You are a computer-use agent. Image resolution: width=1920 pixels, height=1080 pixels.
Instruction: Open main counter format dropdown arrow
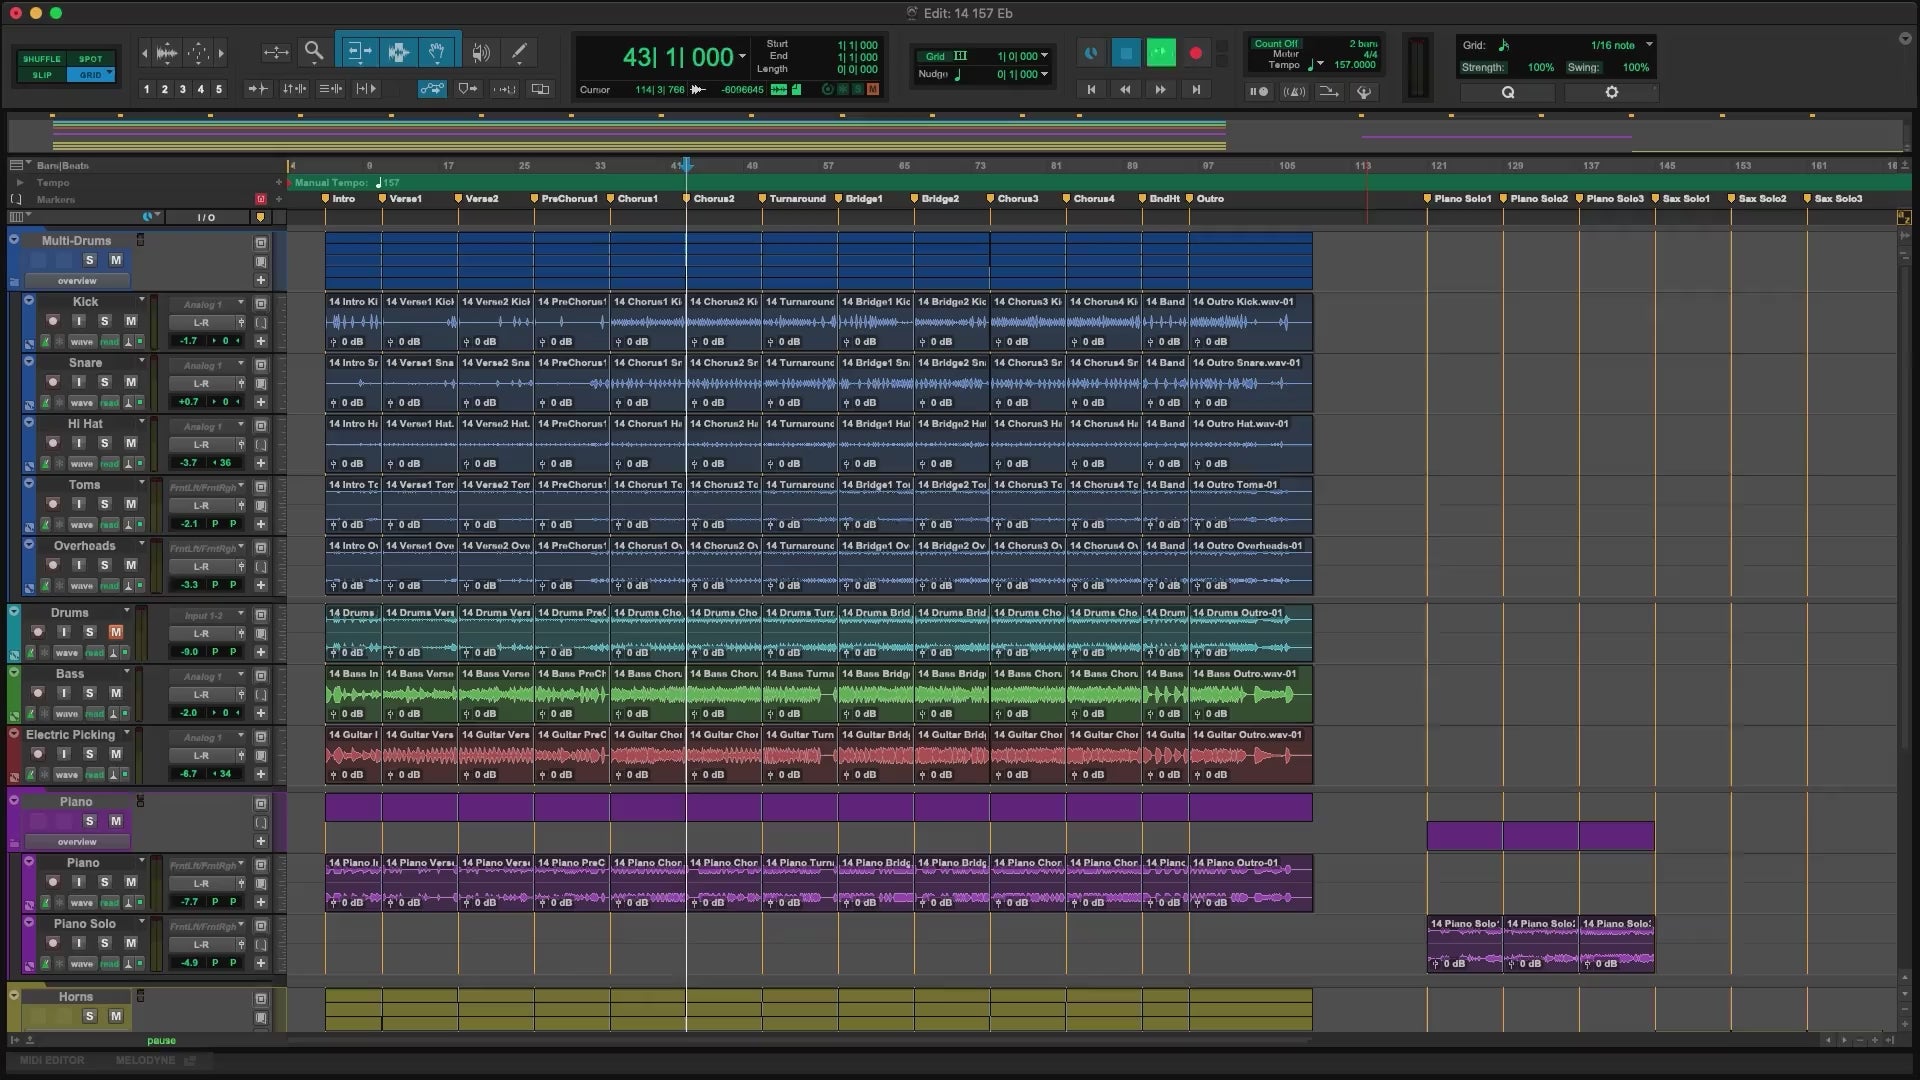pyautogui.click(x=742, y=57)
